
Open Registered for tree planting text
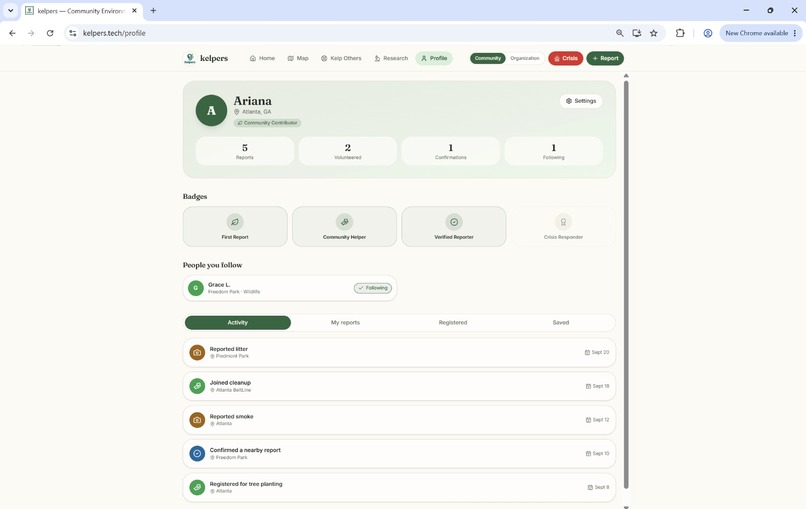(246, 484)
